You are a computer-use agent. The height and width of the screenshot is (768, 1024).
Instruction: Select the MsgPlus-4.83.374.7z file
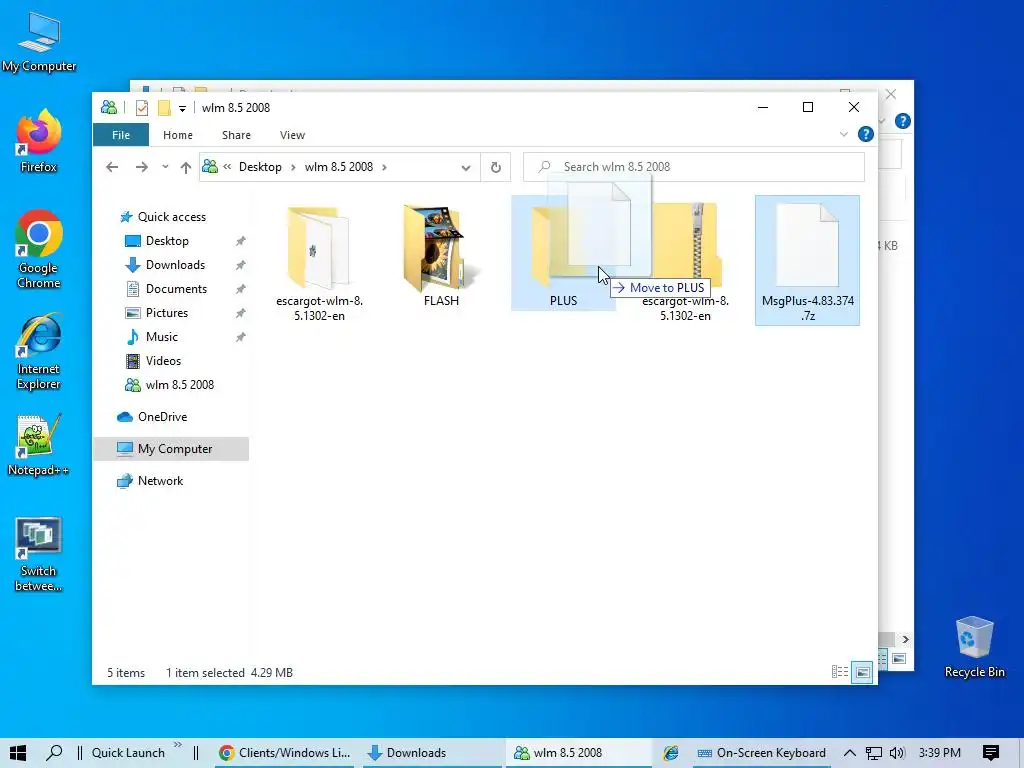click(807, 261)
